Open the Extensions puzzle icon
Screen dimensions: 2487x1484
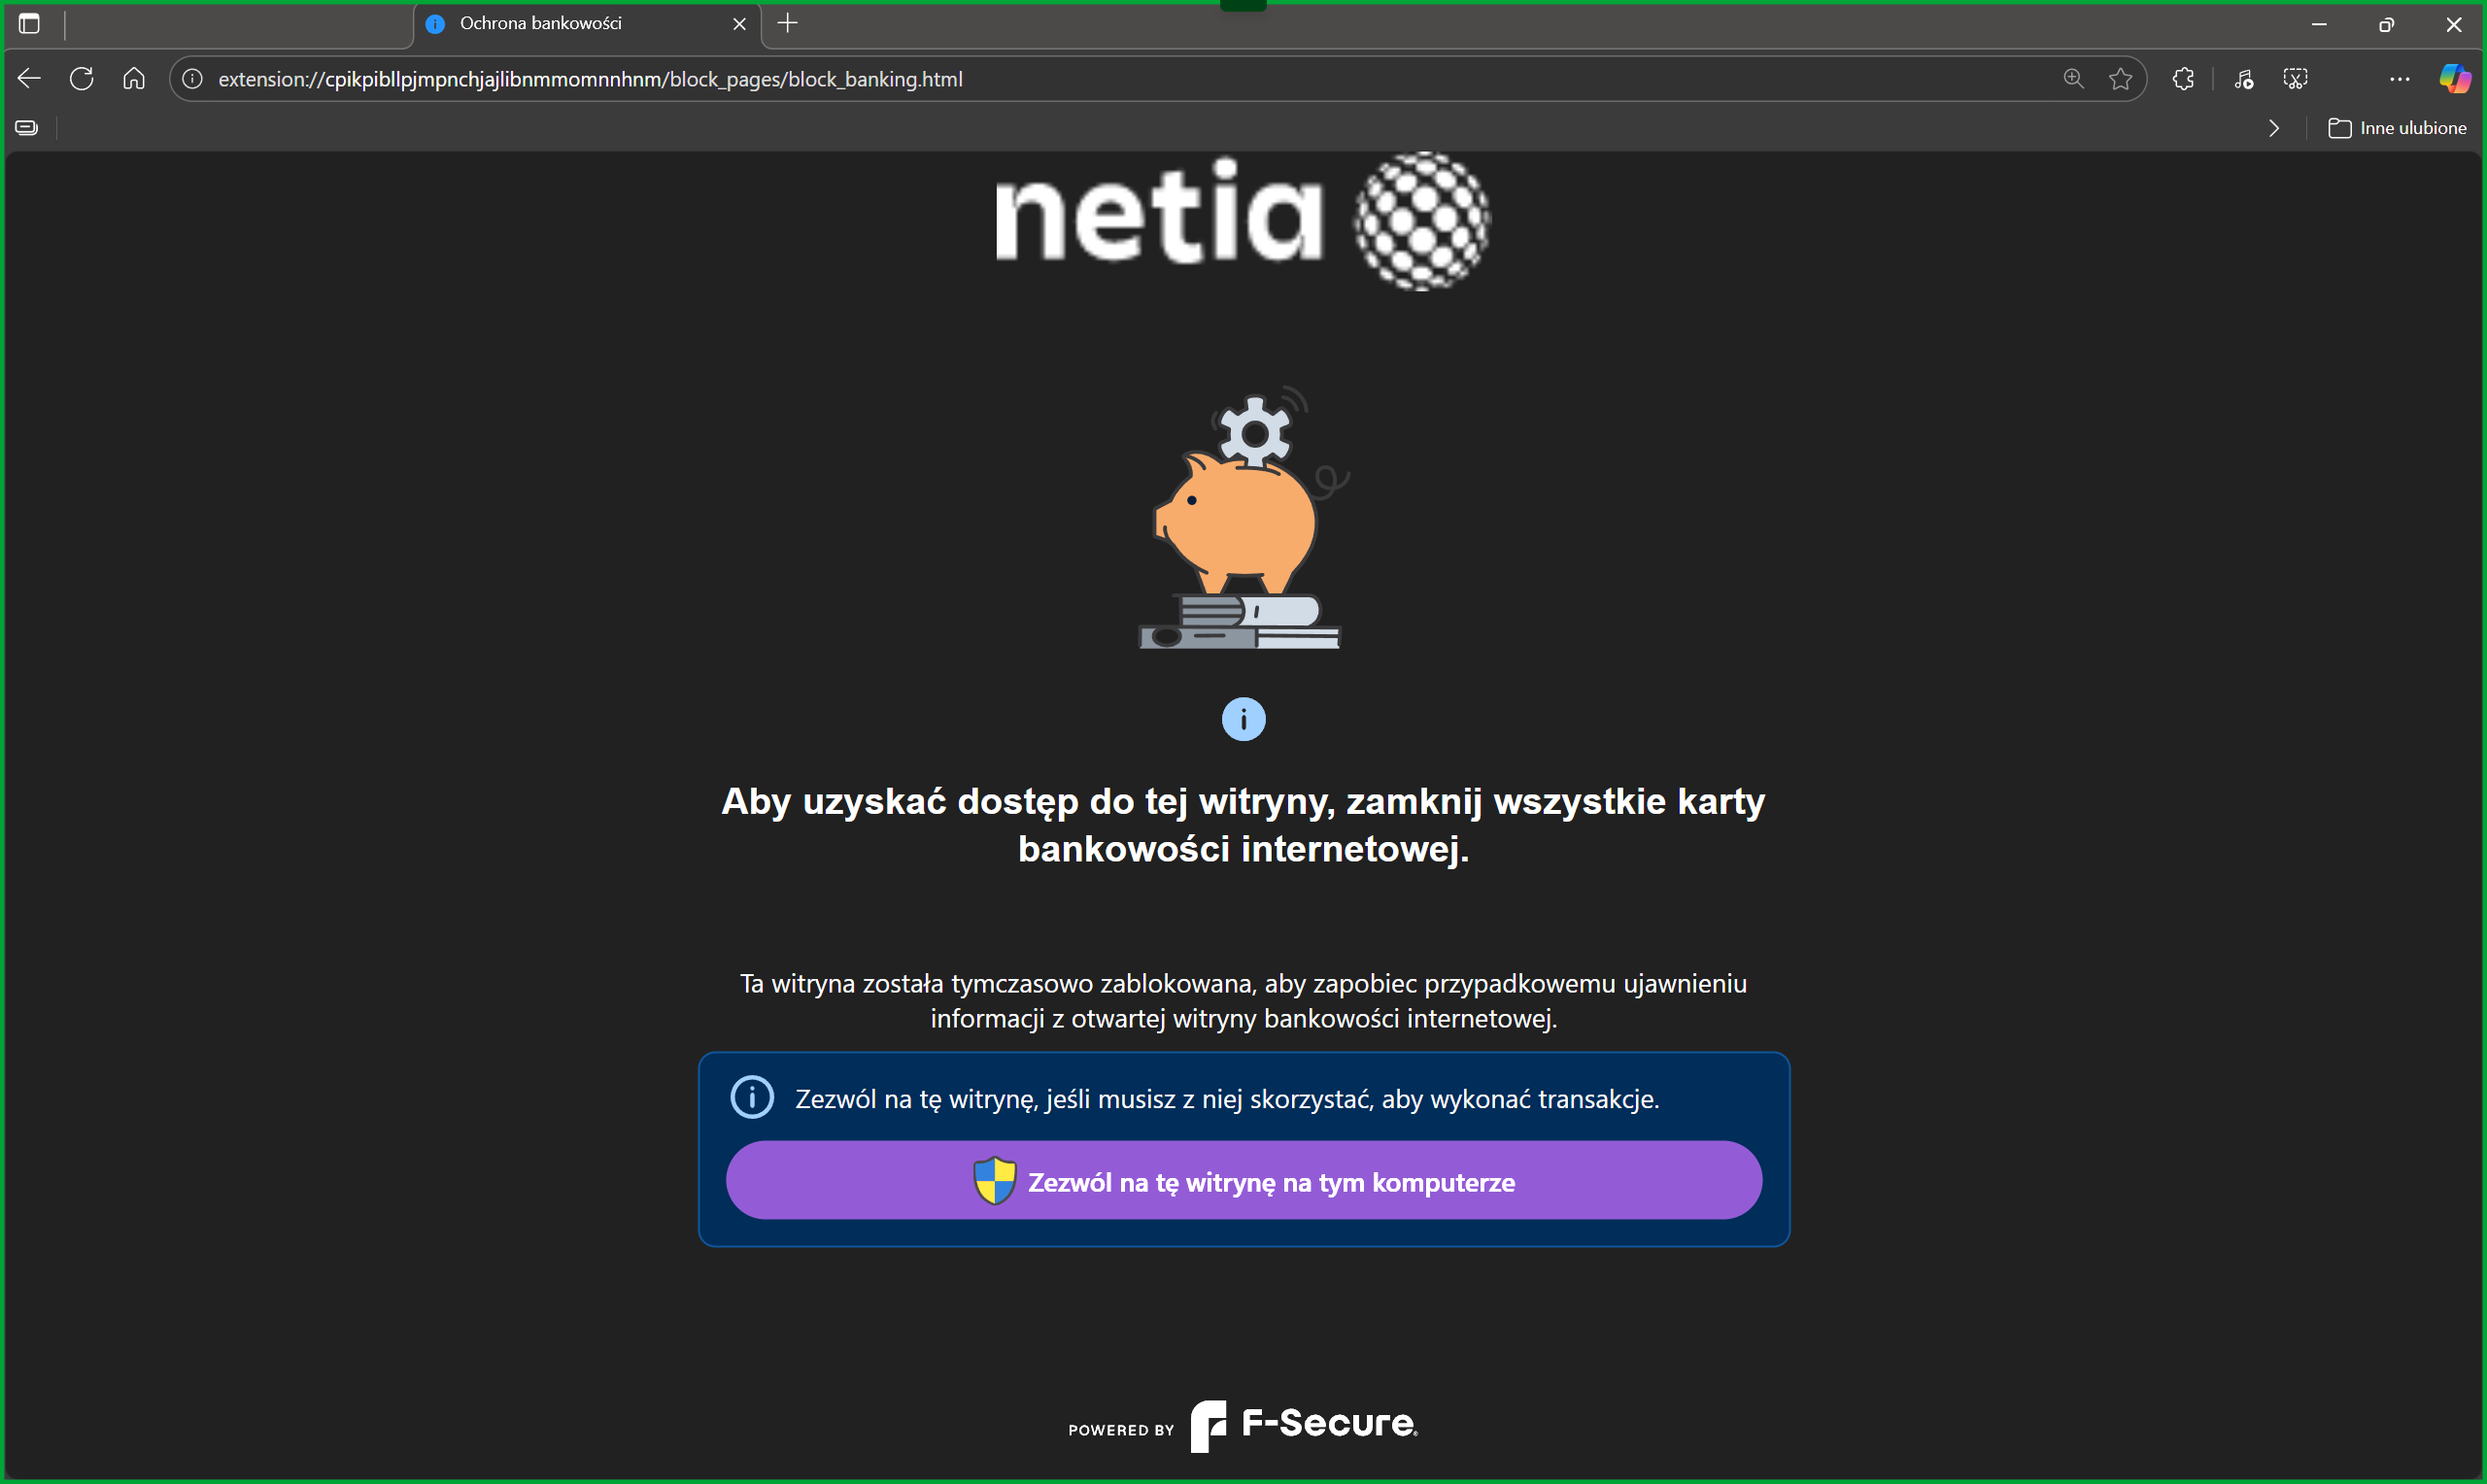[2183, 79]
